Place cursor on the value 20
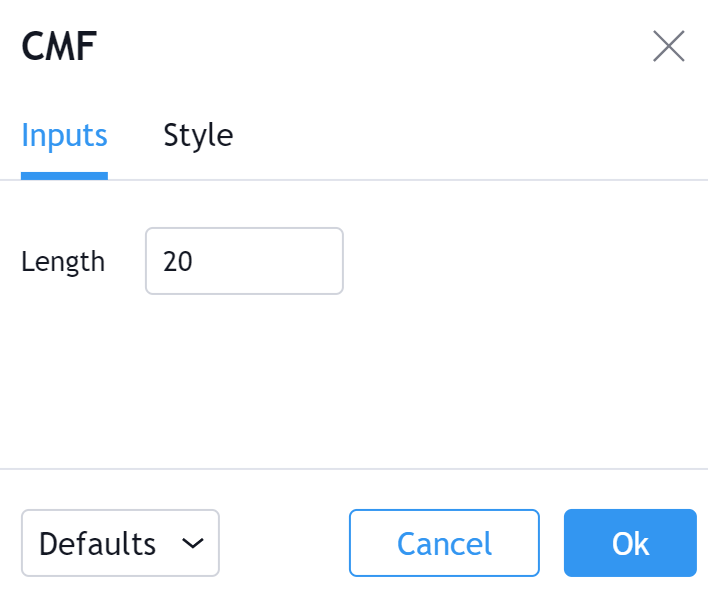The width and height of the screenshot is (708, 598). pos(178,262)
